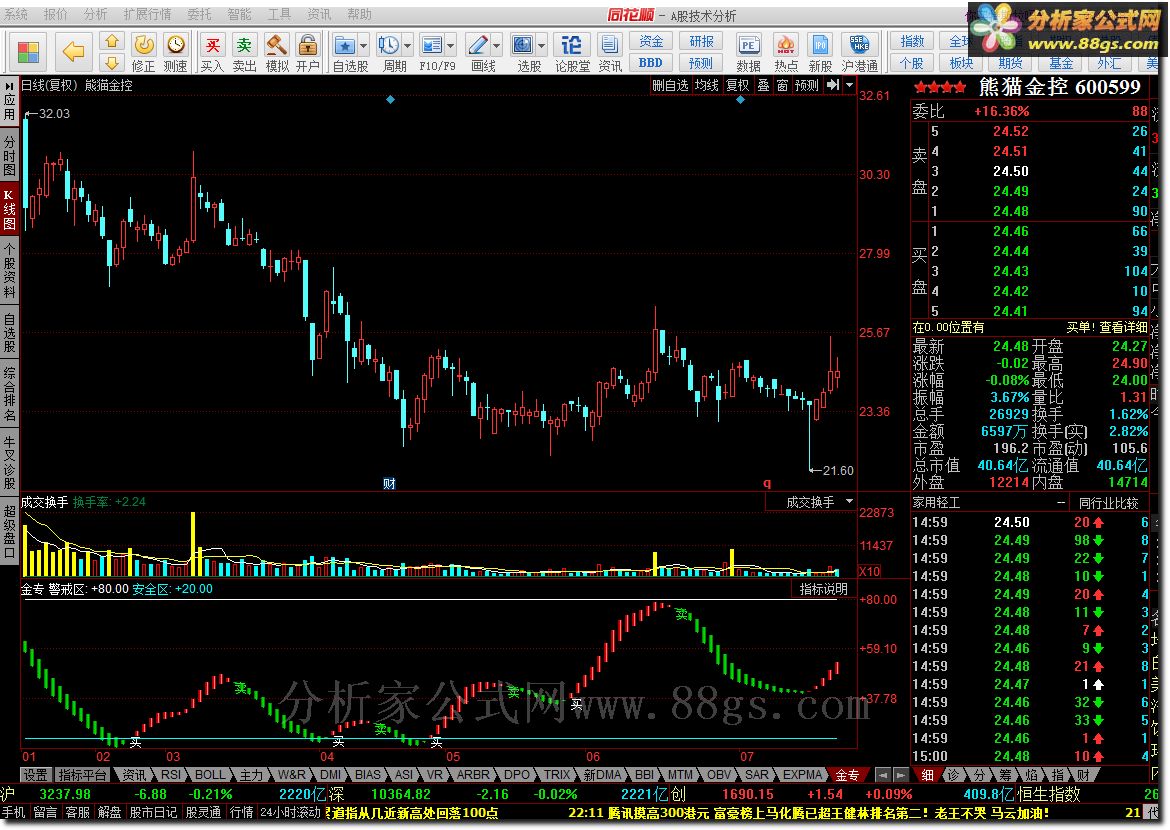Screen dimensions: 1170x830
Task: Click the 期货 futures button
Action: click(1010, 63)
